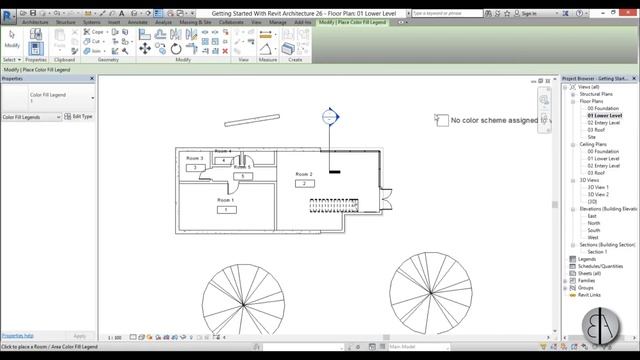
Task: Select Mirror - Pick Axis tool
Action: (176, 34)
